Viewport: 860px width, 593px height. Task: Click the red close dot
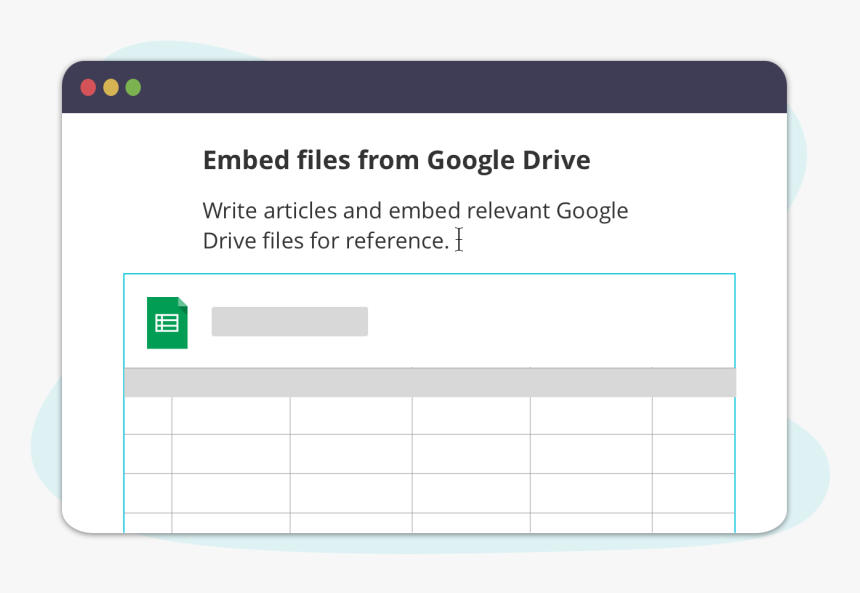pos(88,88)
